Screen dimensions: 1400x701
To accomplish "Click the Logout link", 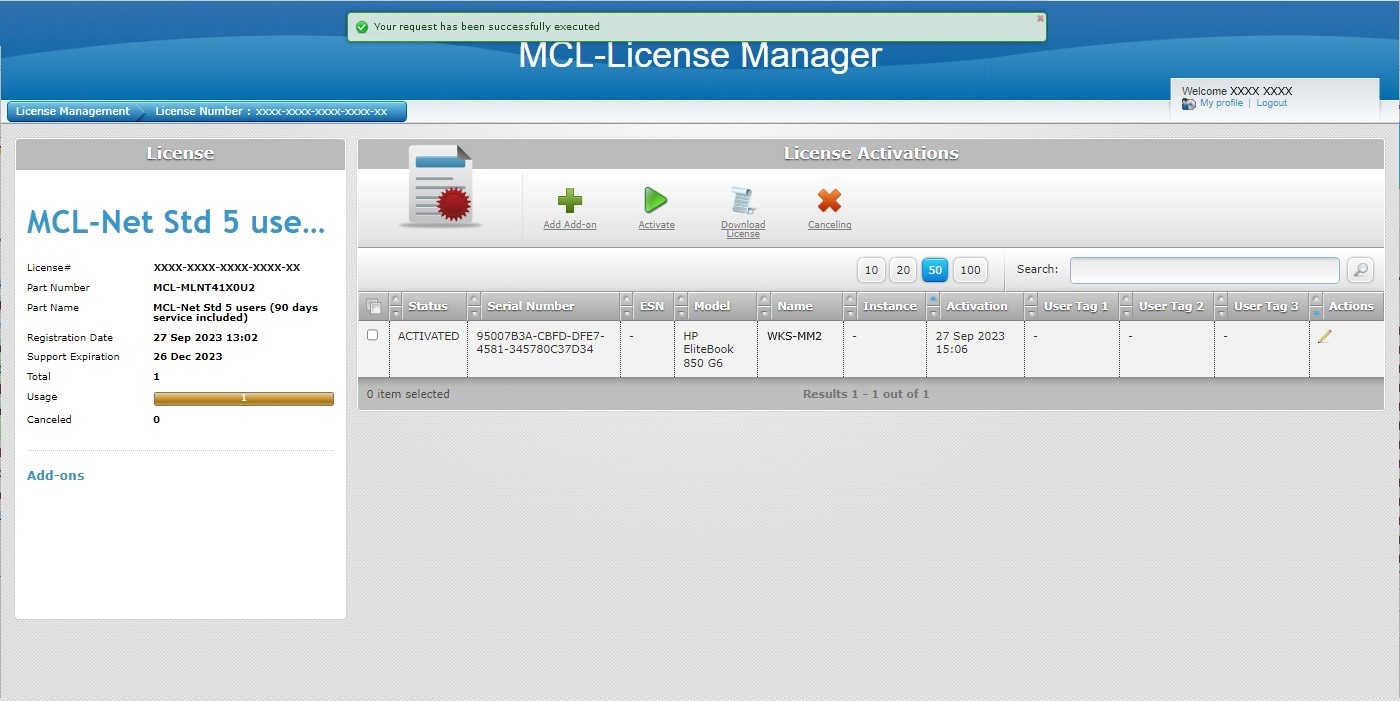I will (1272, 103).
